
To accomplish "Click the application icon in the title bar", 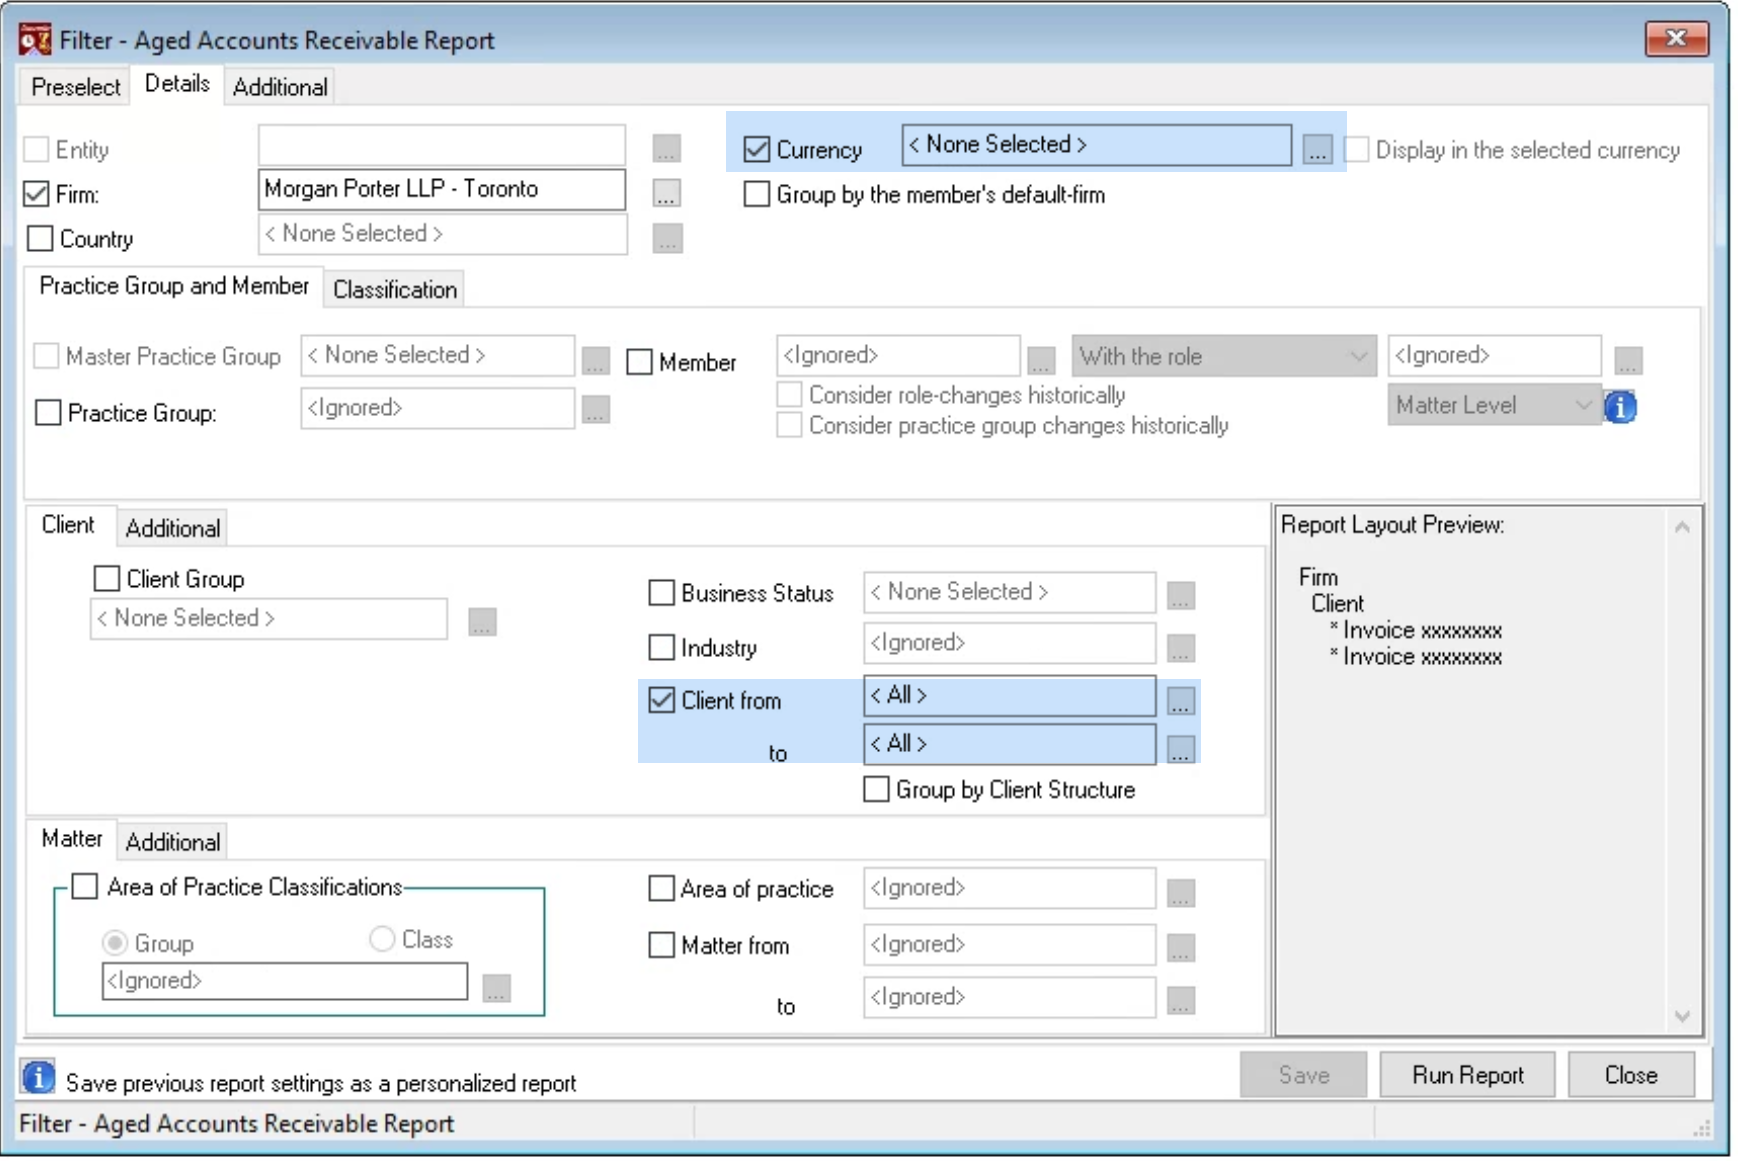I will (35, 40).
